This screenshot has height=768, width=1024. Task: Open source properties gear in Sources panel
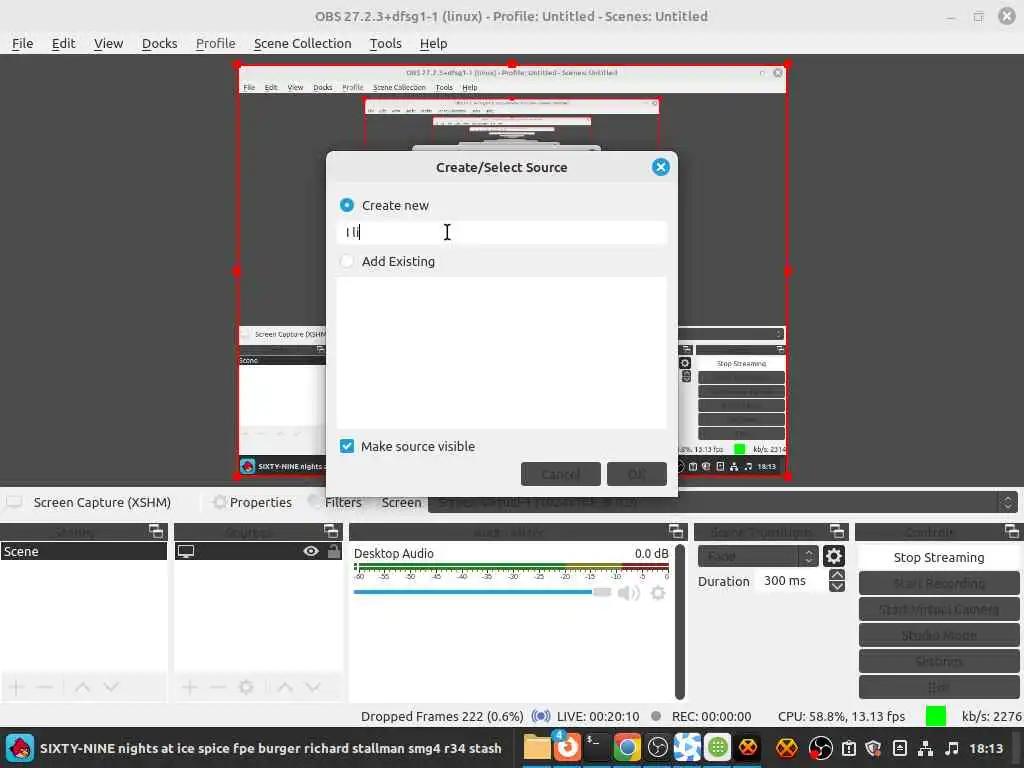(x=246, y=687)
